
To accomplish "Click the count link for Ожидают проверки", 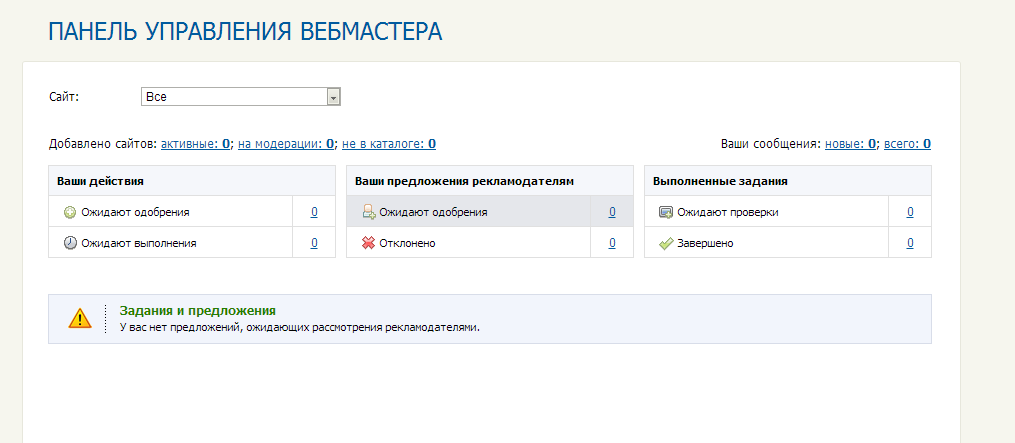I will [x=910, y=212].
